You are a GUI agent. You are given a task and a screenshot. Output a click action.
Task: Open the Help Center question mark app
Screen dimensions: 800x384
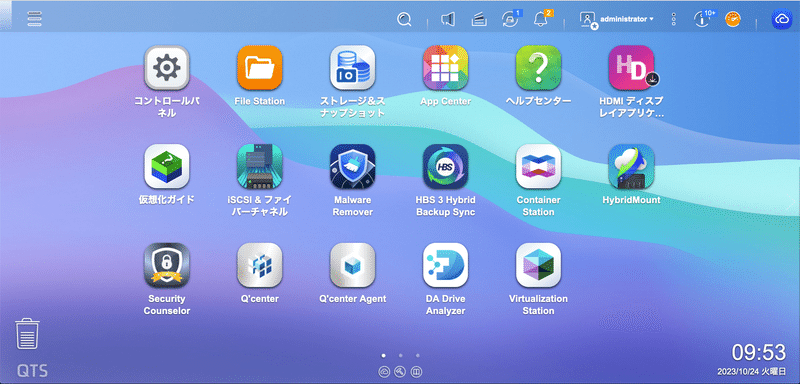538,67
